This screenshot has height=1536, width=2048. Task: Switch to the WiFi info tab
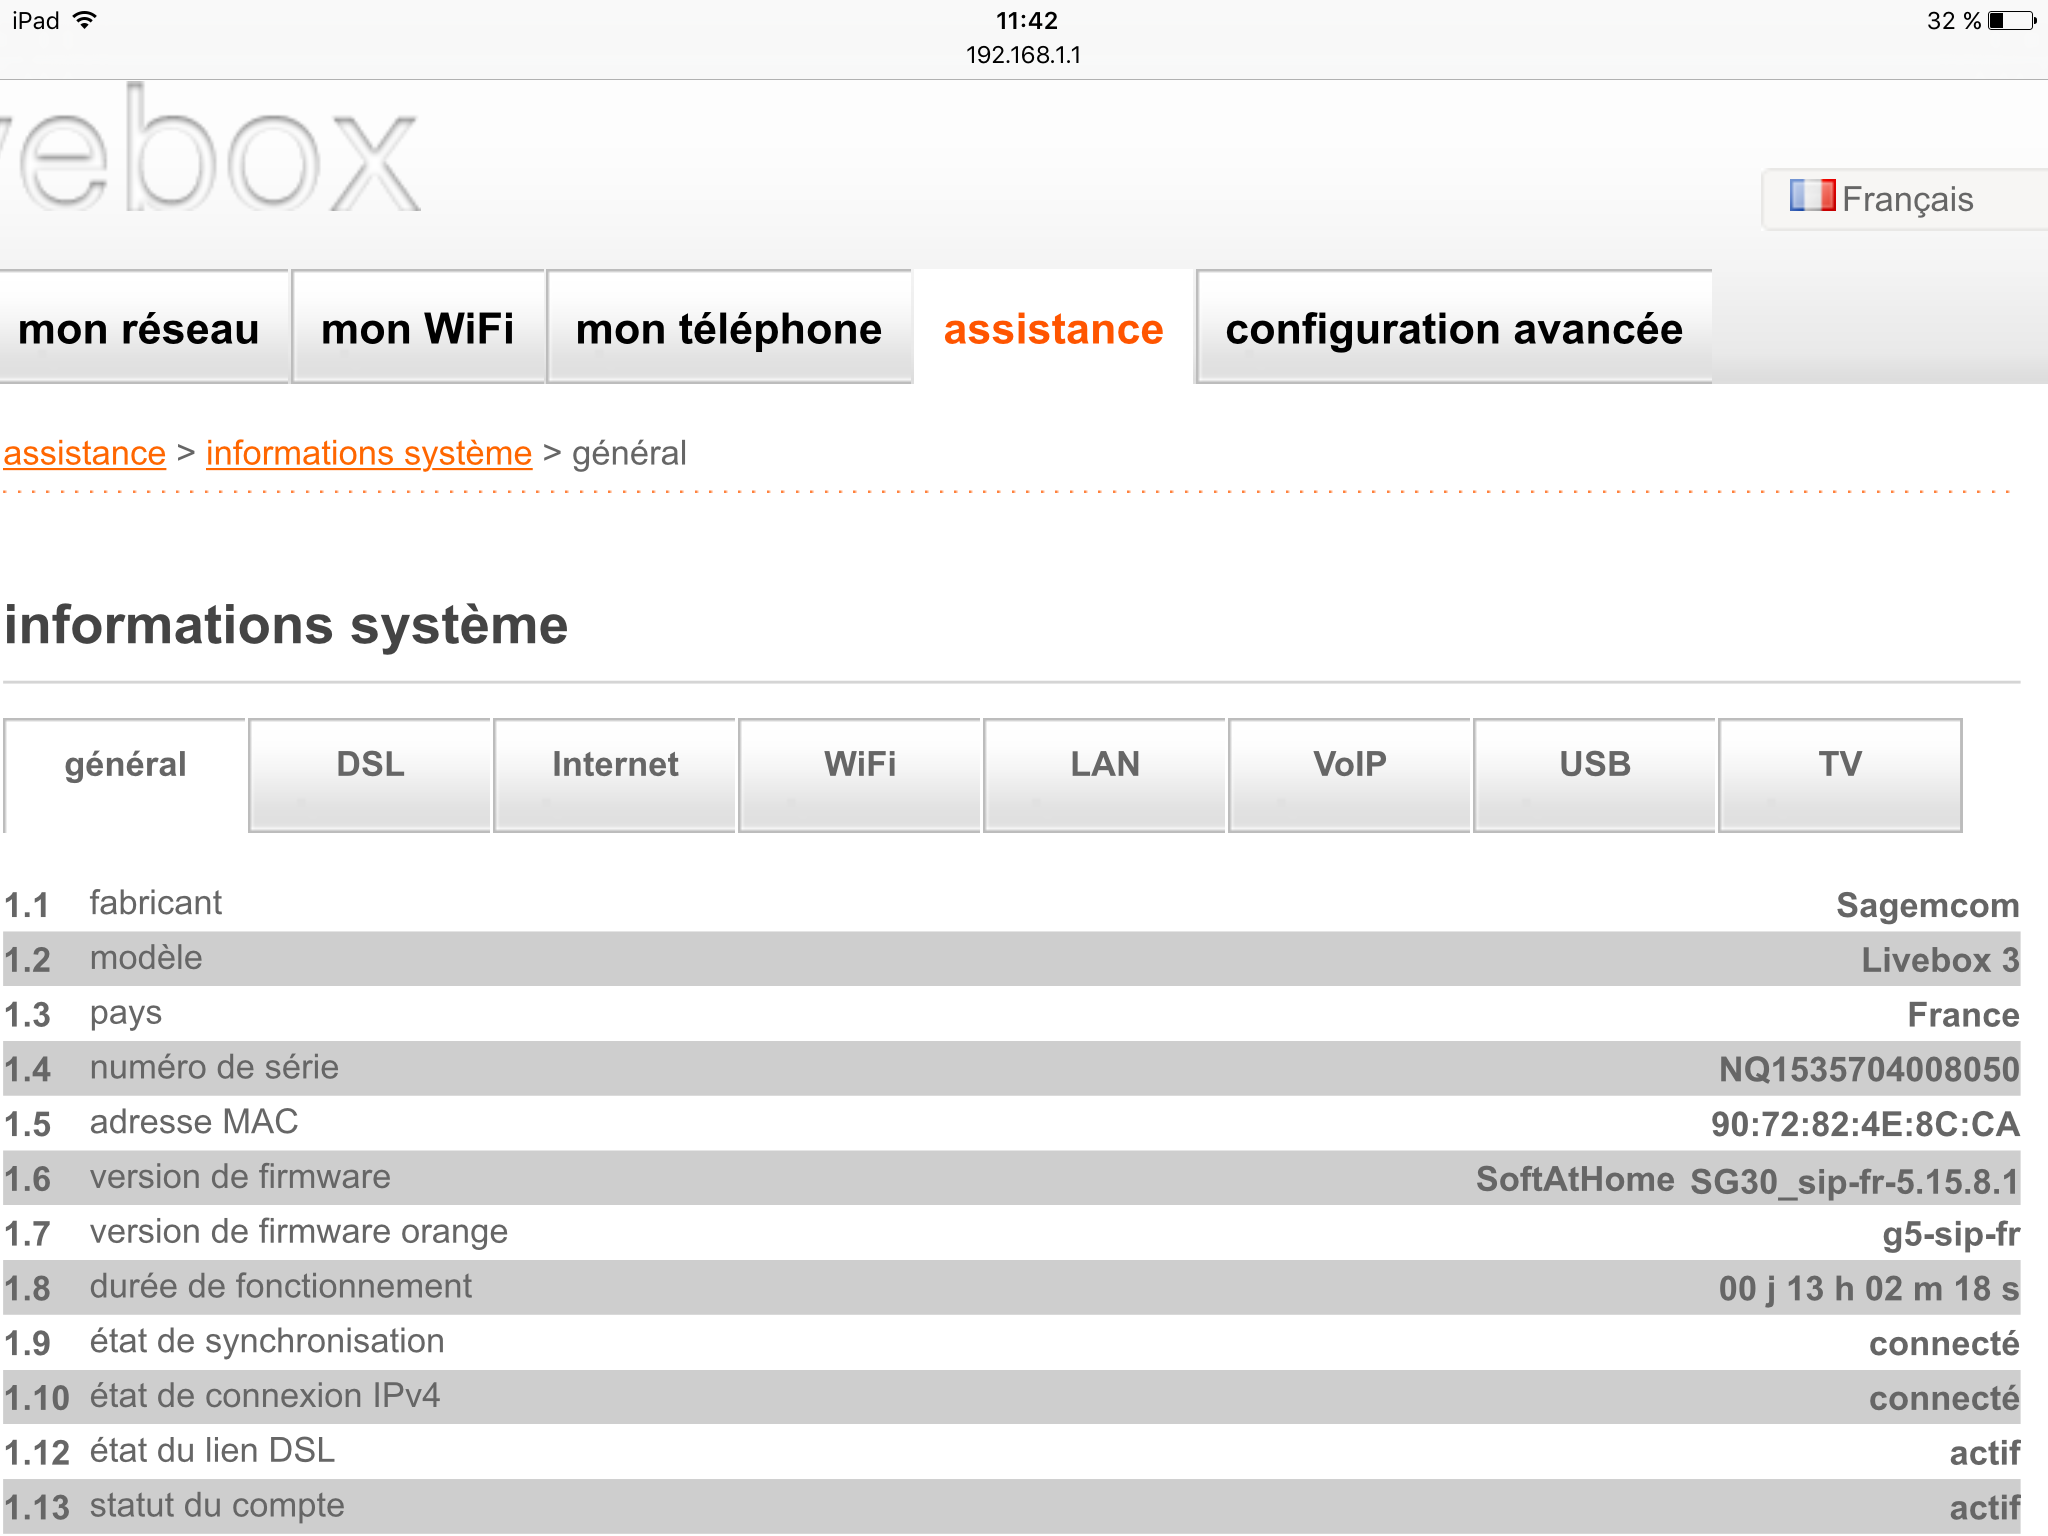tap(860, 765)
